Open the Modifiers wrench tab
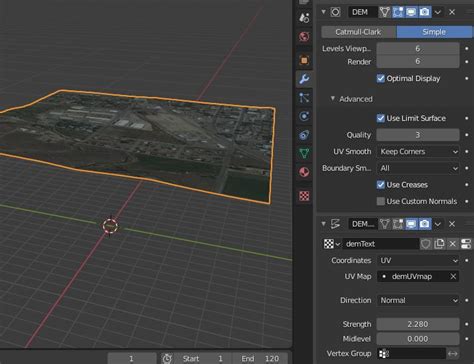The width and height of the screenshot is (474, 364). [304, 79]
